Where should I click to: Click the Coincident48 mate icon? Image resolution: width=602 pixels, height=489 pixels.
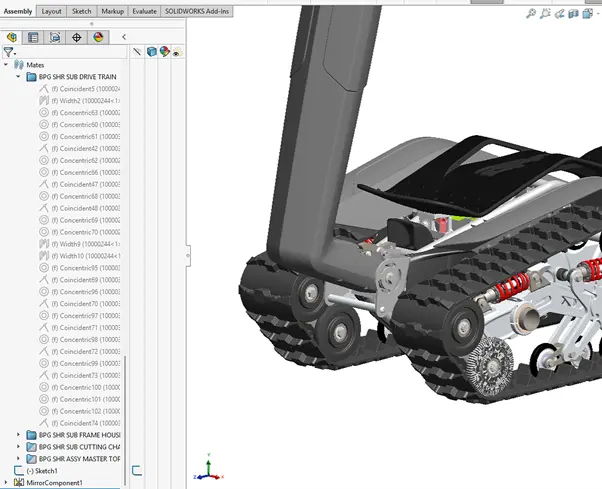[44, 208]
